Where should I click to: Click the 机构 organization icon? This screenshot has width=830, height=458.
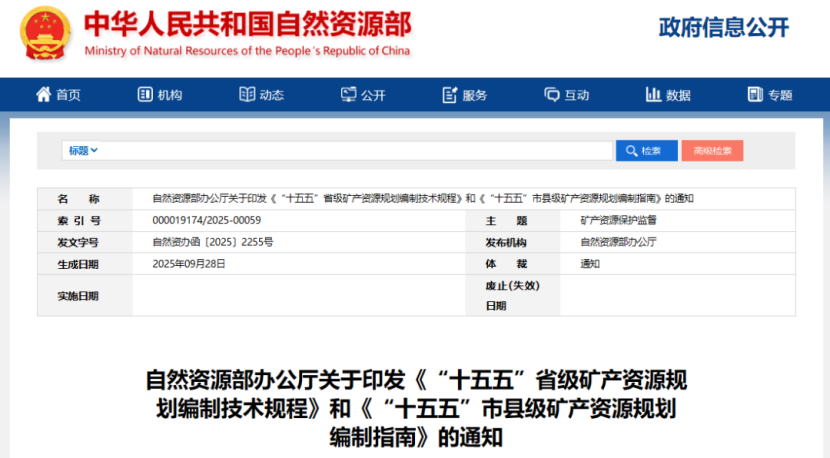[144, 95]
